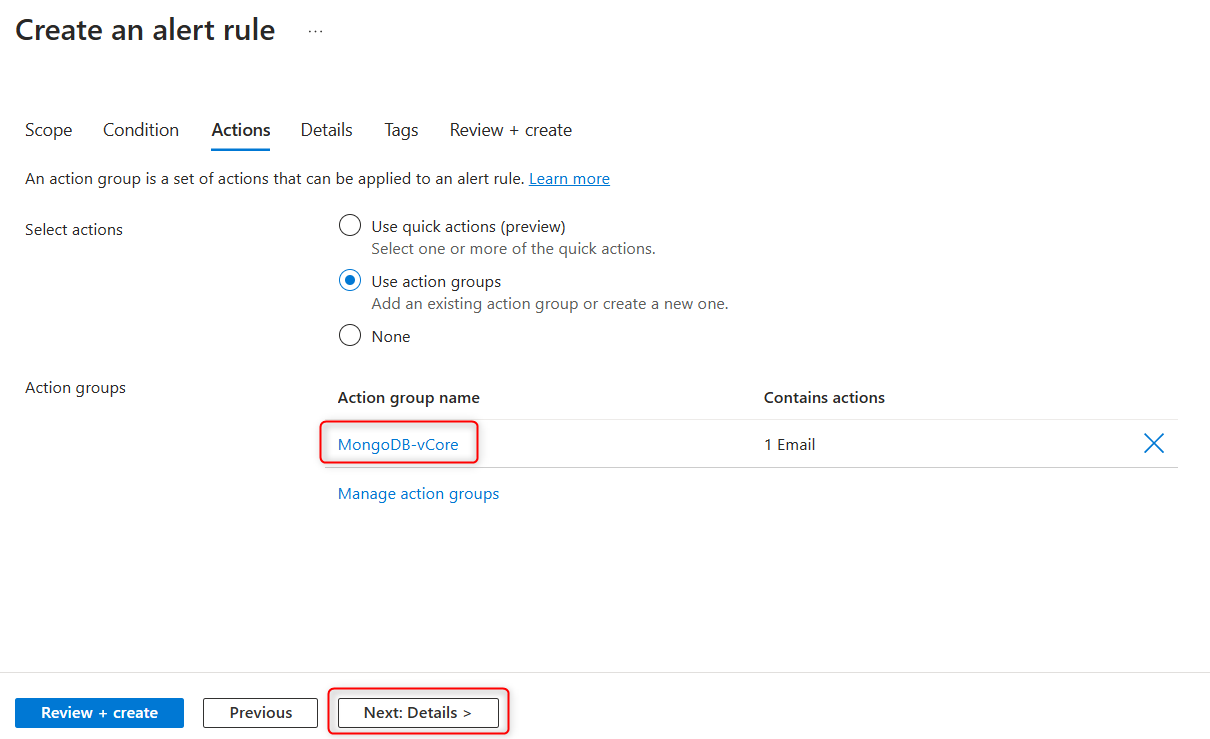This screenshot has width=1210, height=739.
Task: Go back with the Previous button
Action: pyautogui.click(x=260, y=712)
